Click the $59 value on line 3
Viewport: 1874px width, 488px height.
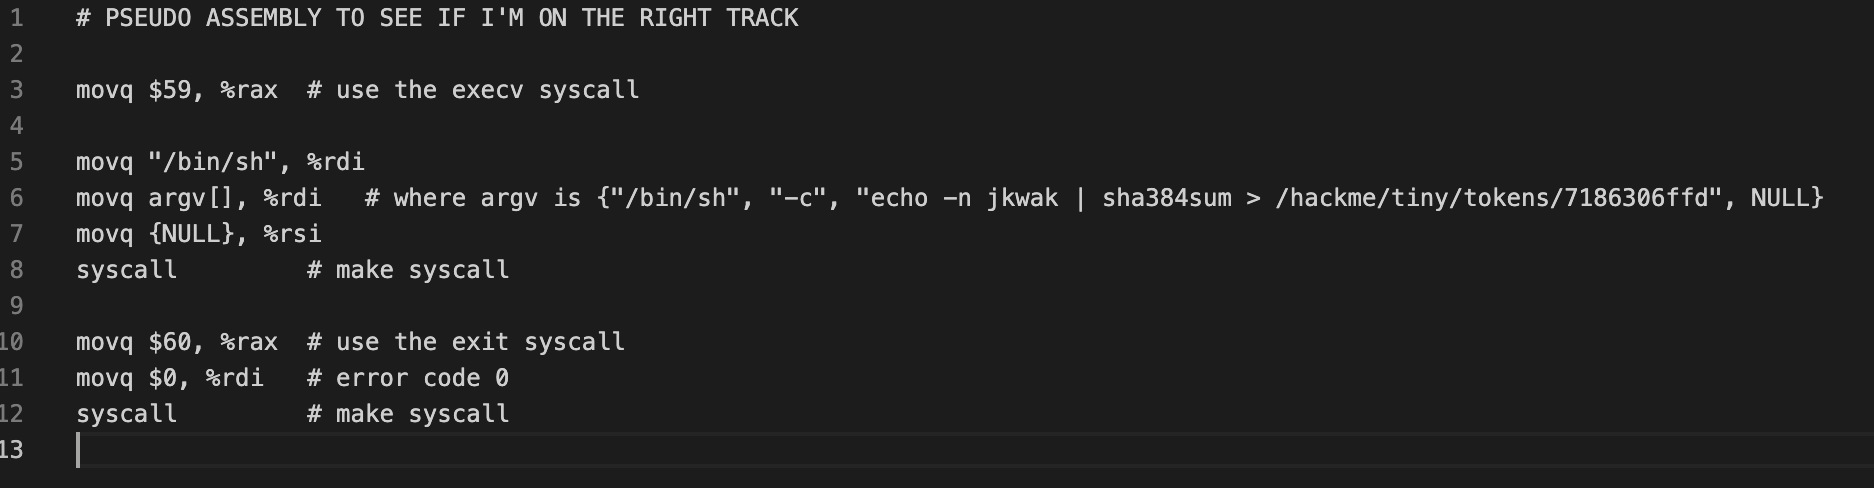(170, 90)
